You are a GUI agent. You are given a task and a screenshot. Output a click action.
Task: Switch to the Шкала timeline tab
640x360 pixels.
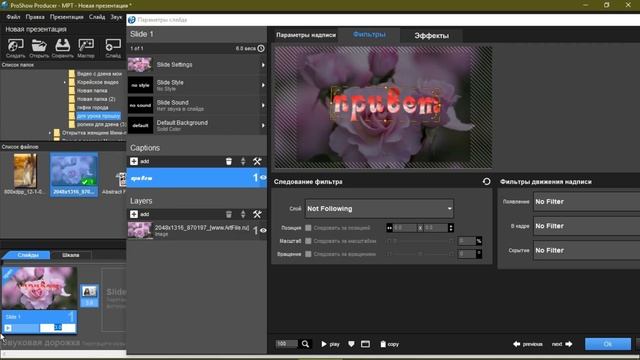pos(71,255)
